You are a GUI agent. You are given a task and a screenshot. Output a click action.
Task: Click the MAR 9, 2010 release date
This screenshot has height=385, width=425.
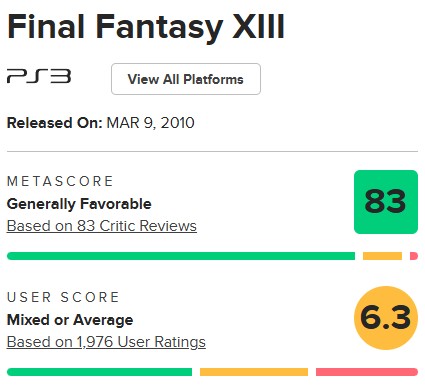coord(150,123)
